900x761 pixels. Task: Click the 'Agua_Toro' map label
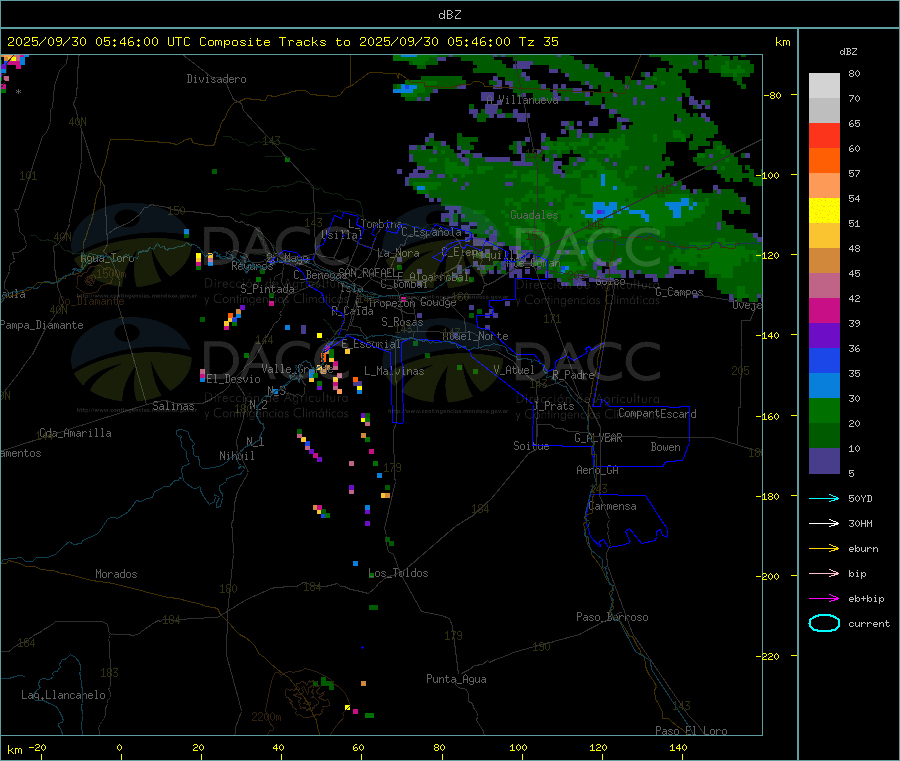click(107, 258)
